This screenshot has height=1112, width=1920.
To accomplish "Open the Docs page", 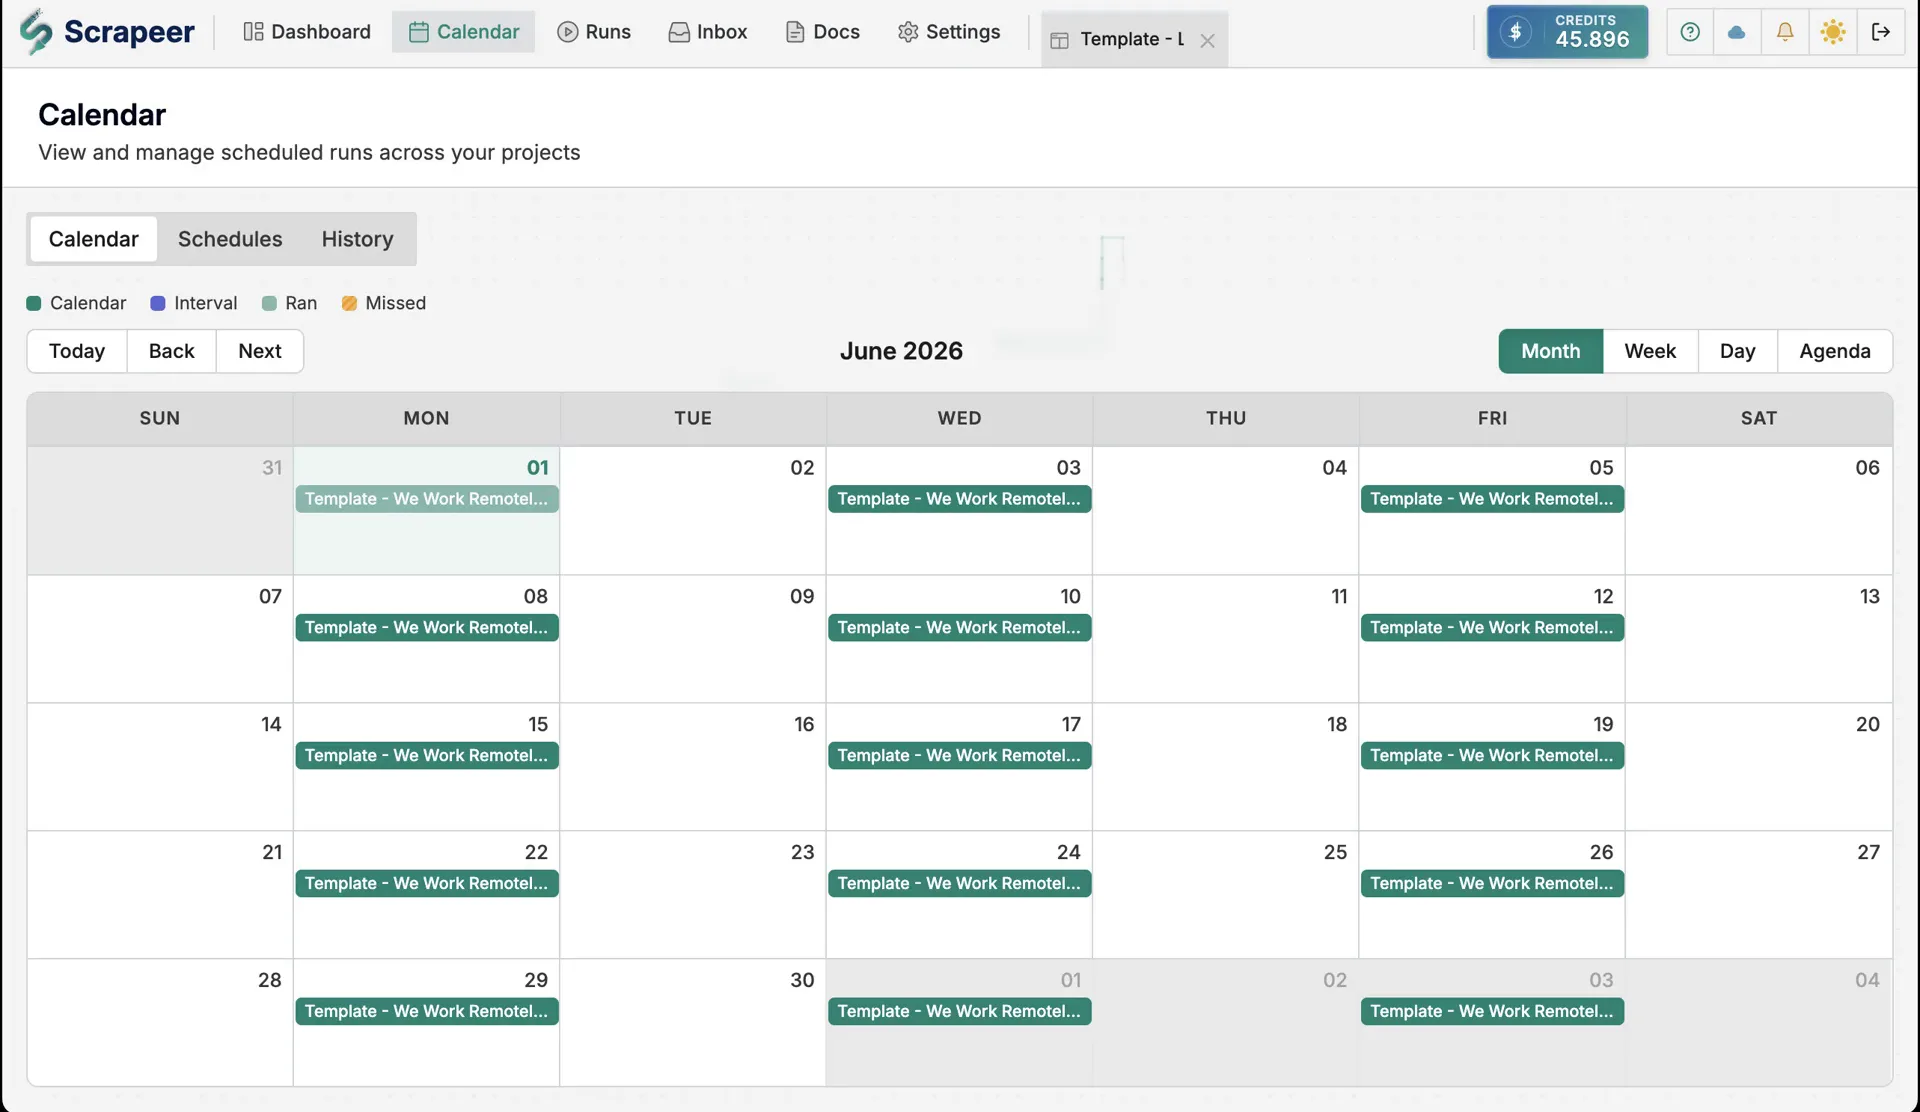I will (823, 32).
